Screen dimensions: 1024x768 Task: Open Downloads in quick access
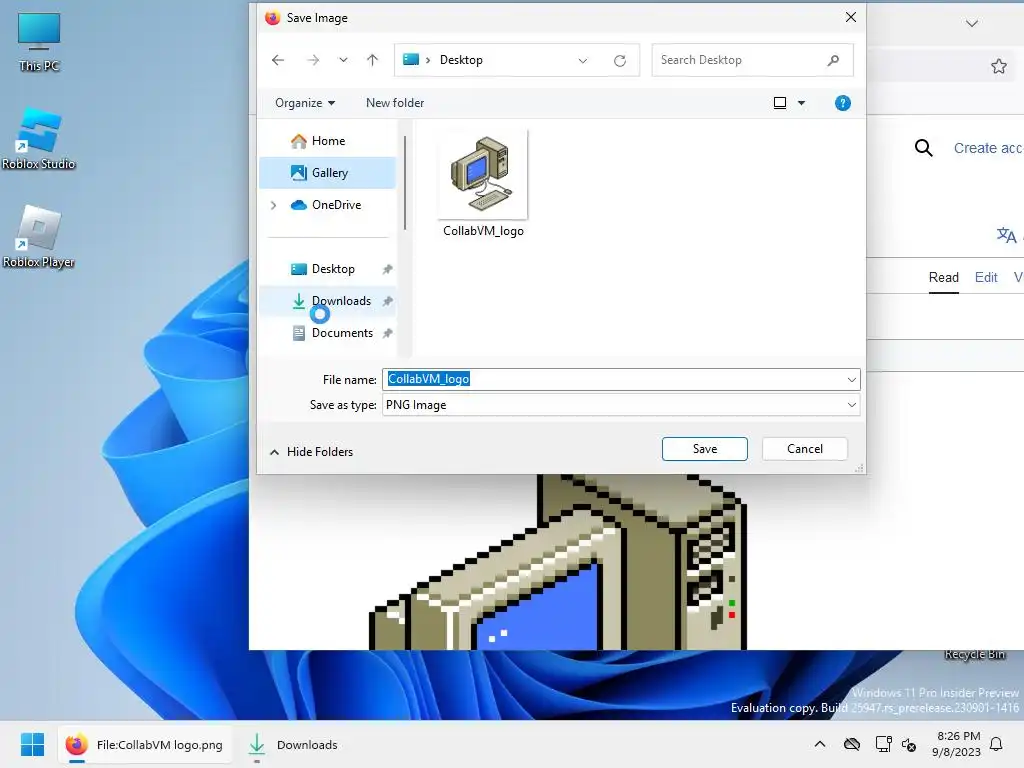tap(341, 301)
